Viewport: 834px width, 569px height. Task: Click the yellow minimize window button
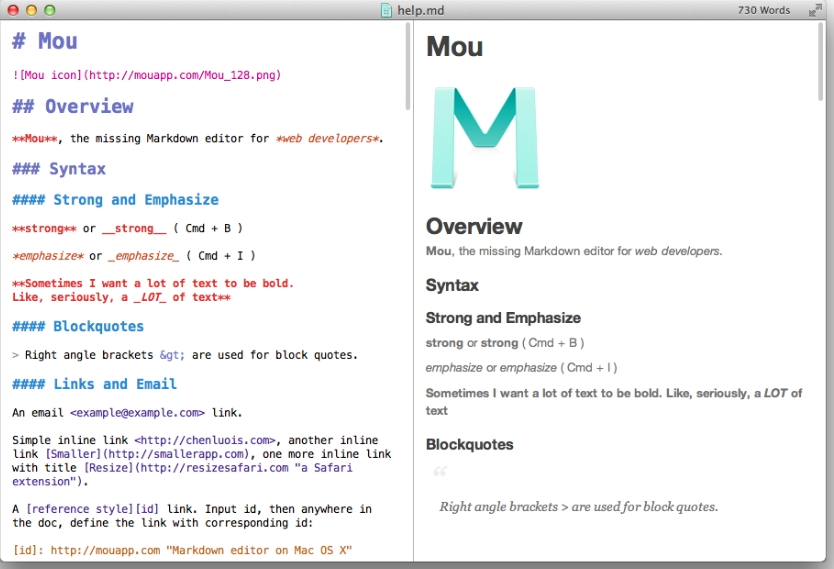(31, 10)
